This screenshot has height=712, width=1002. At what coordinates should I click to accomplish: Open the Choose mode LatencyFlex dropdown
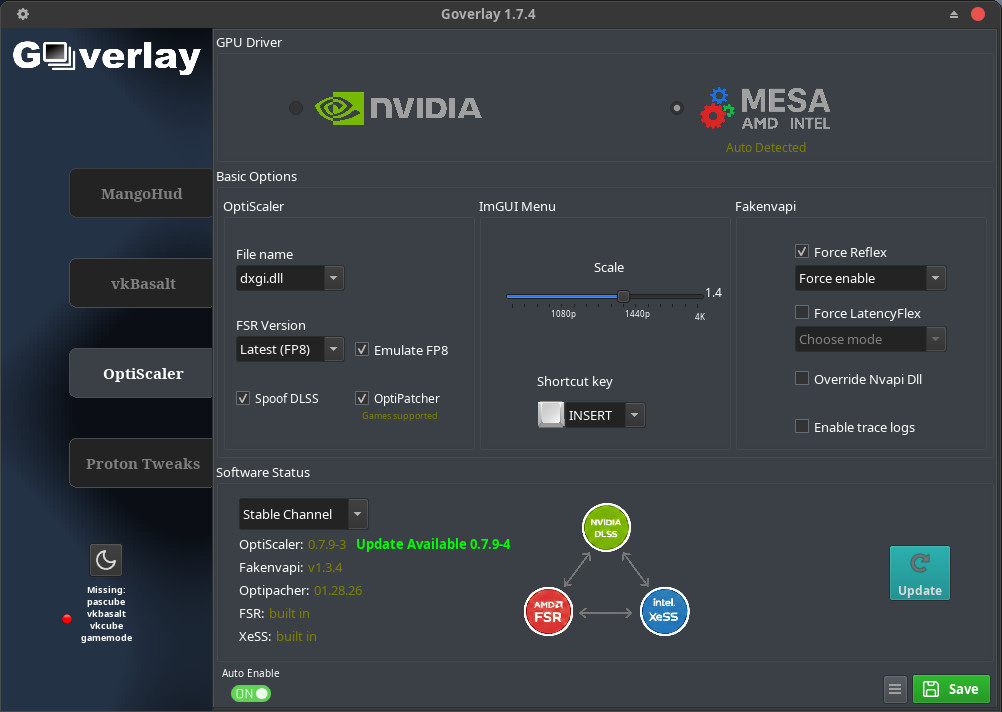coord(870,339)
